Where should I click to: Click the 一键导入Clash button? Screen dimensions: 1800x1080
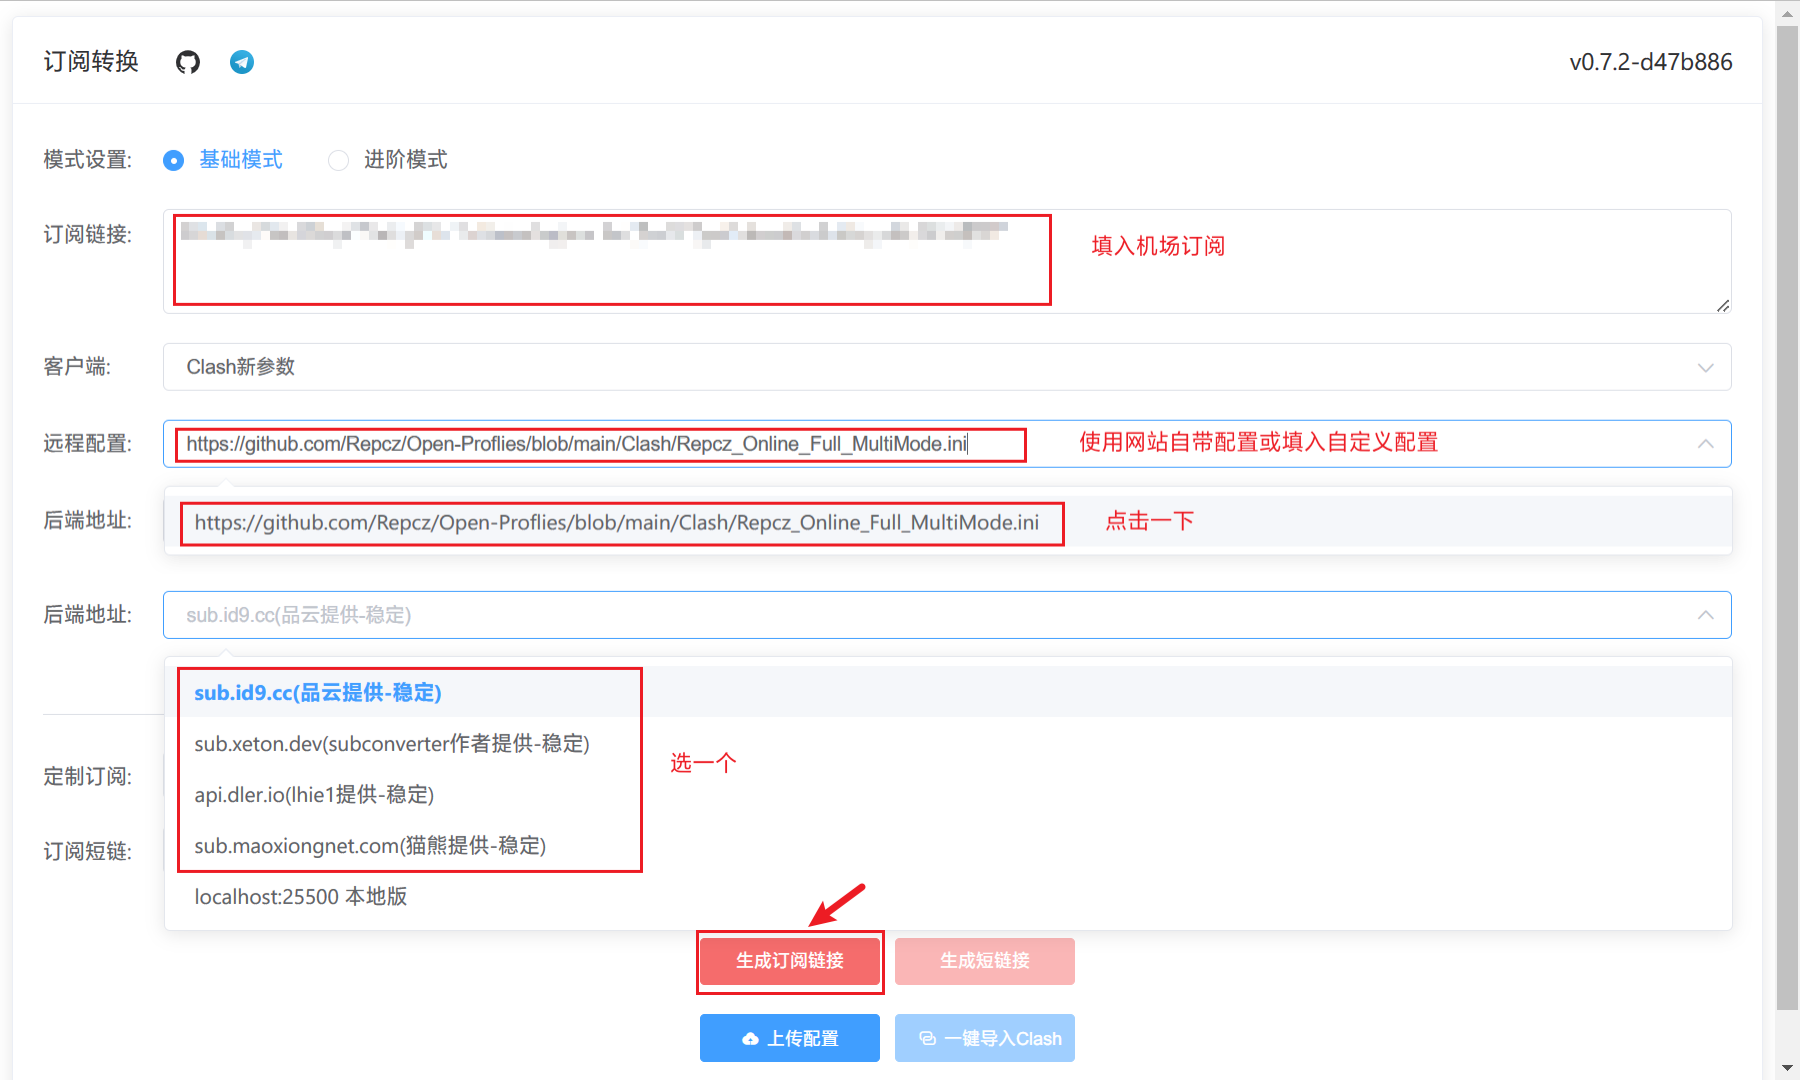point(984,1038)
